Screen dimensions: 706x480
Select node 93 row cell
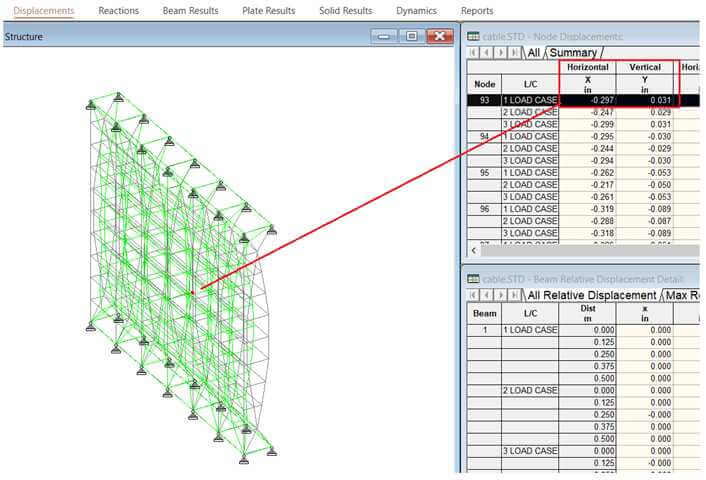484,100
